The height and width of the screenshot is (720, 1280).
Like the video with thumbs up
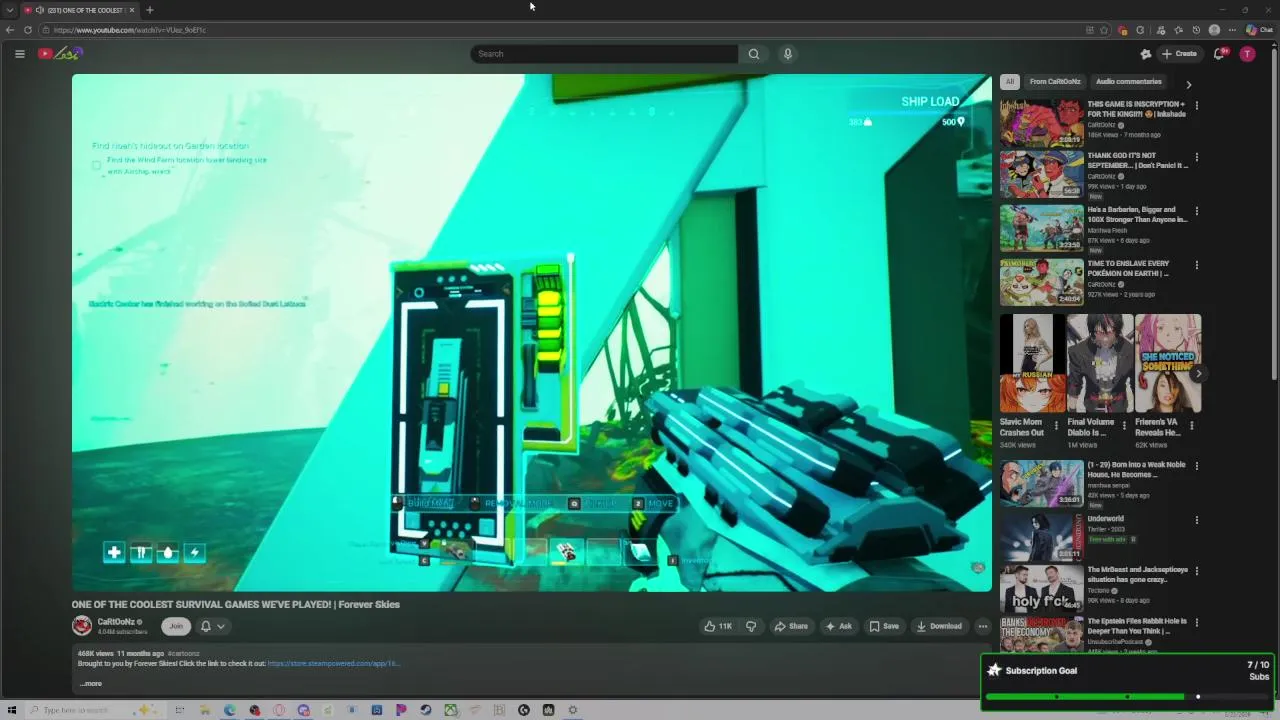[x=718, y=626]
